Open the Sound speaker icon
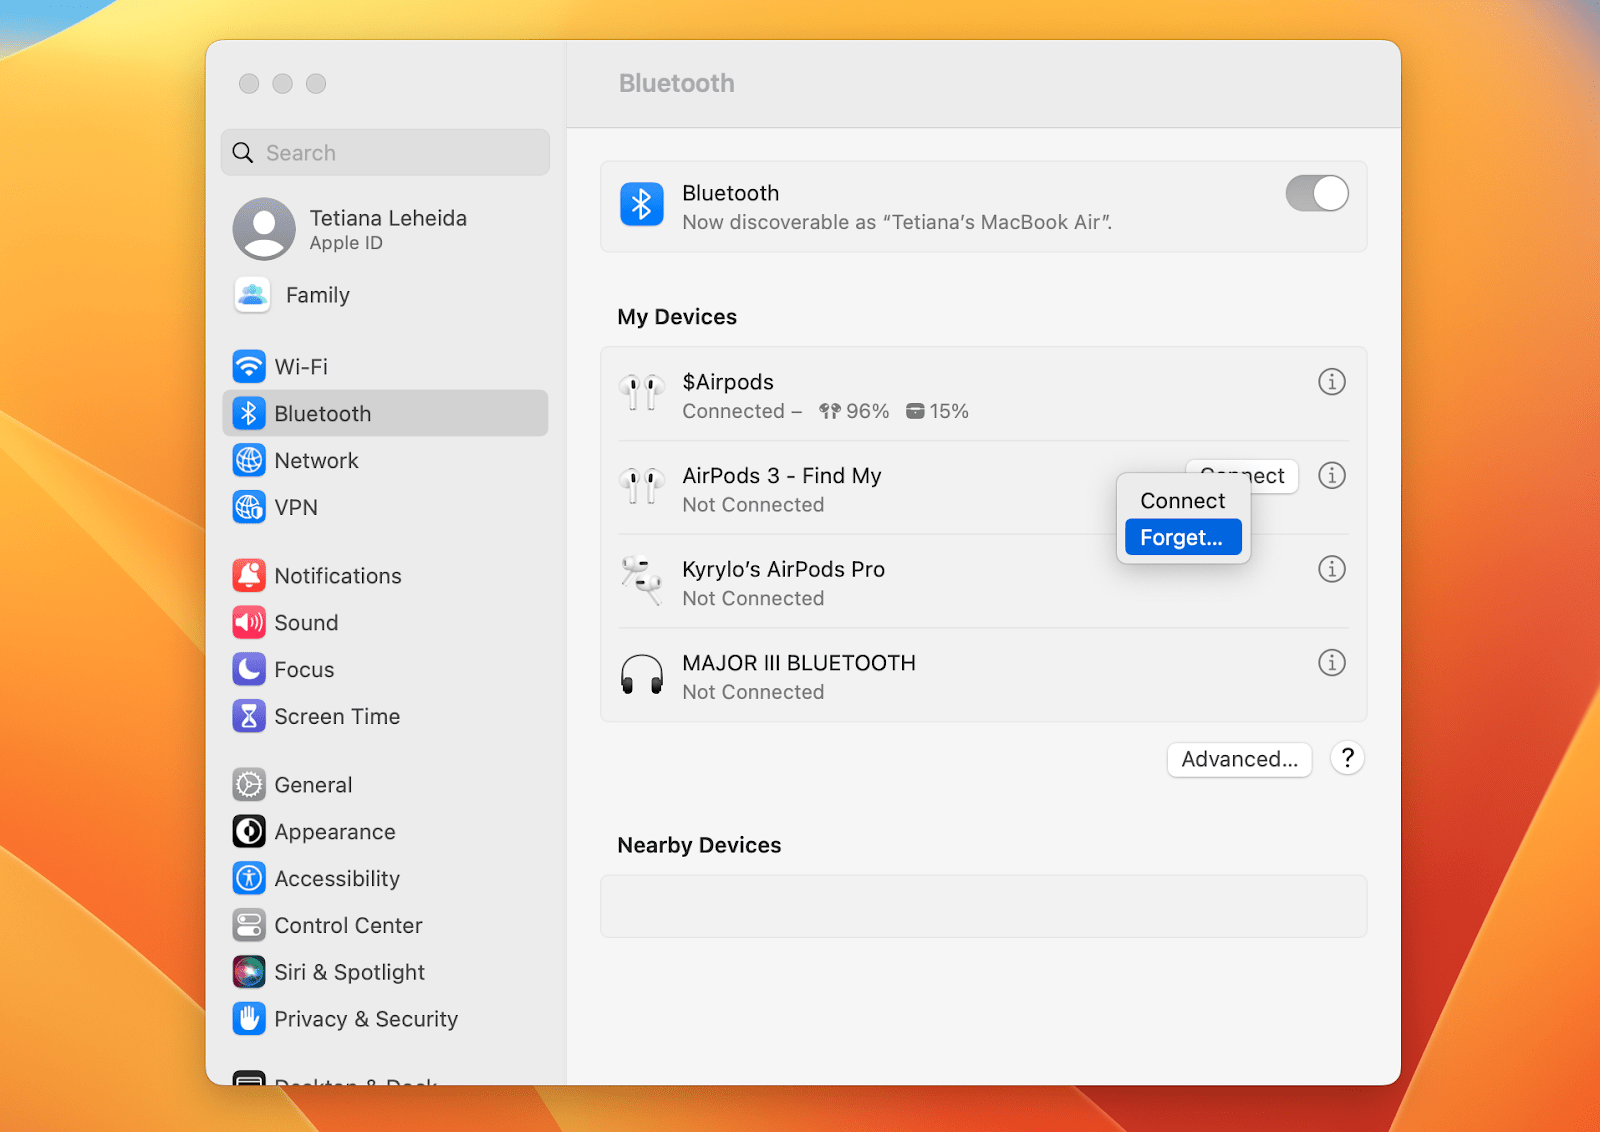The width and height of the screenshot is (1600, 1132). (248, 622)
